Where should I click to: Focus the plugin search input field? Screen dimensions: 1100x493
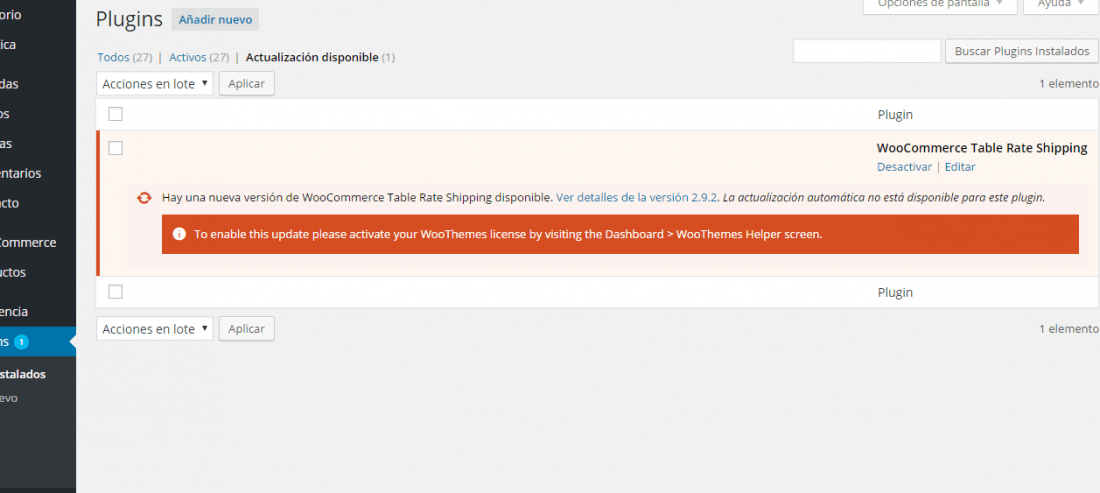point(867,51)
